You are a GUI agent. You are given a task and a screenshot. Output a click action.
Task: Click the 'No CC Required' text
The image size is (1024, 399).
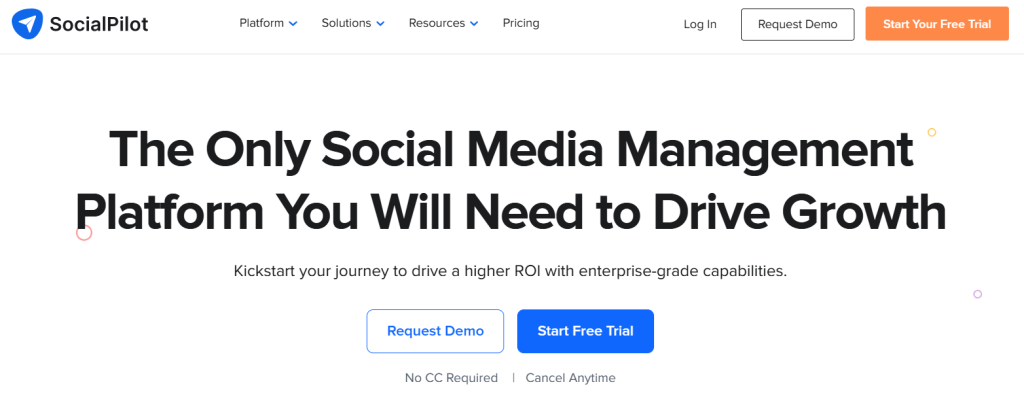click(x=451, y=377)
